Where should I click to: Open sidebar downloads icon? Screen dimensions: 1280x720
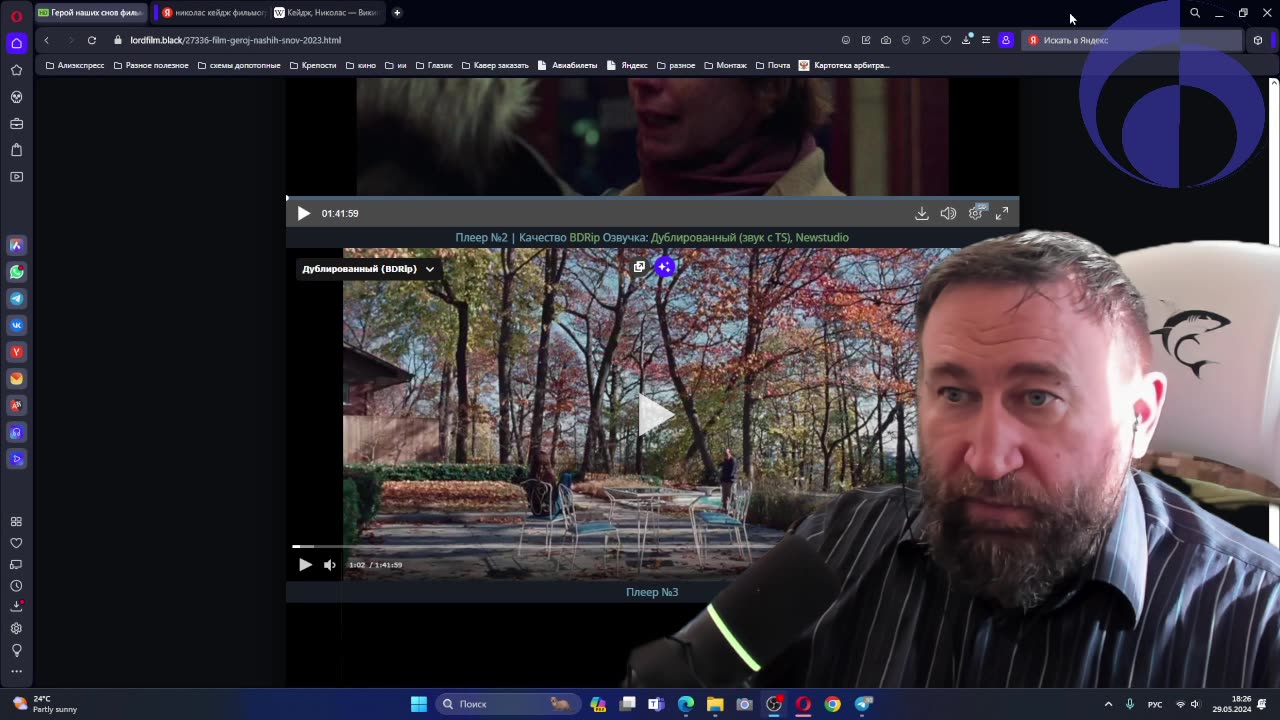[16, 606]
